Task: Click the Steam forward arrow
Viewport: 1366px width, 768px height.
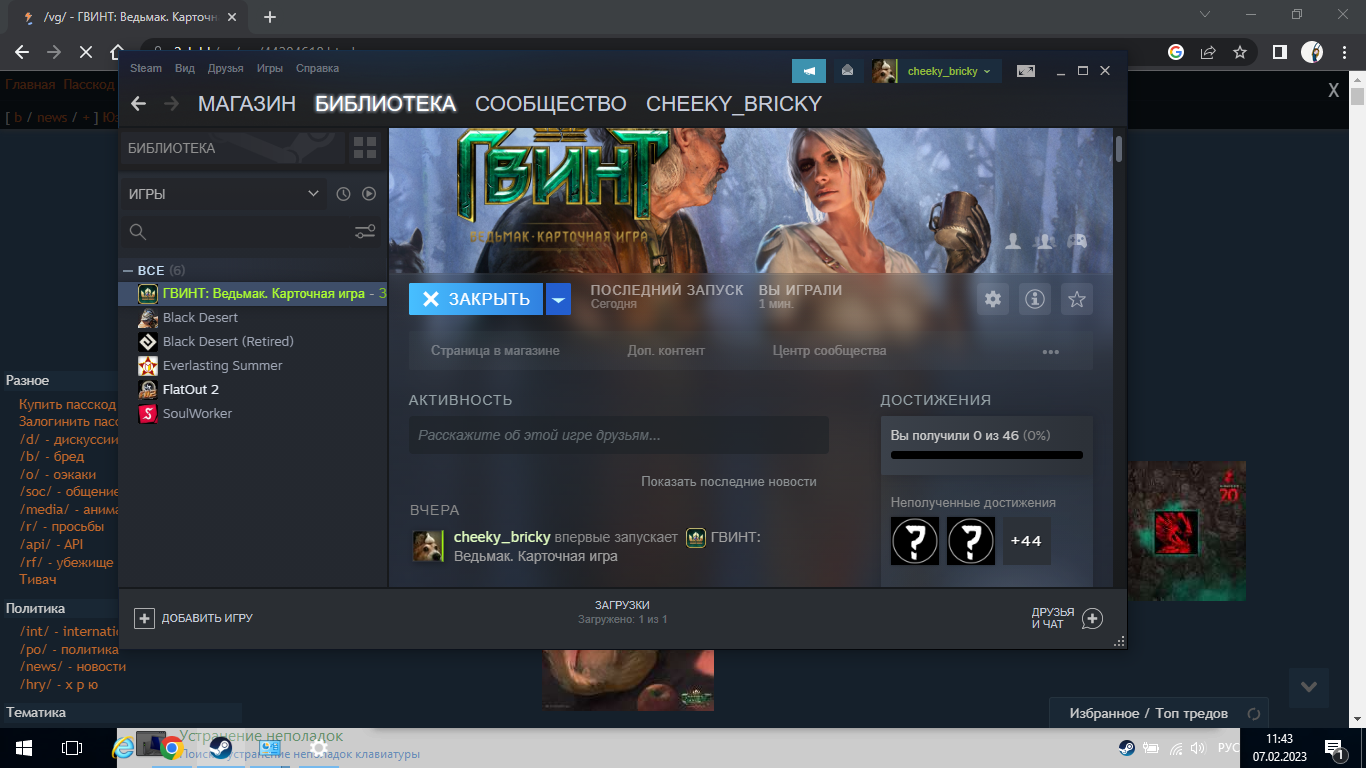Action: pos(171,104)
